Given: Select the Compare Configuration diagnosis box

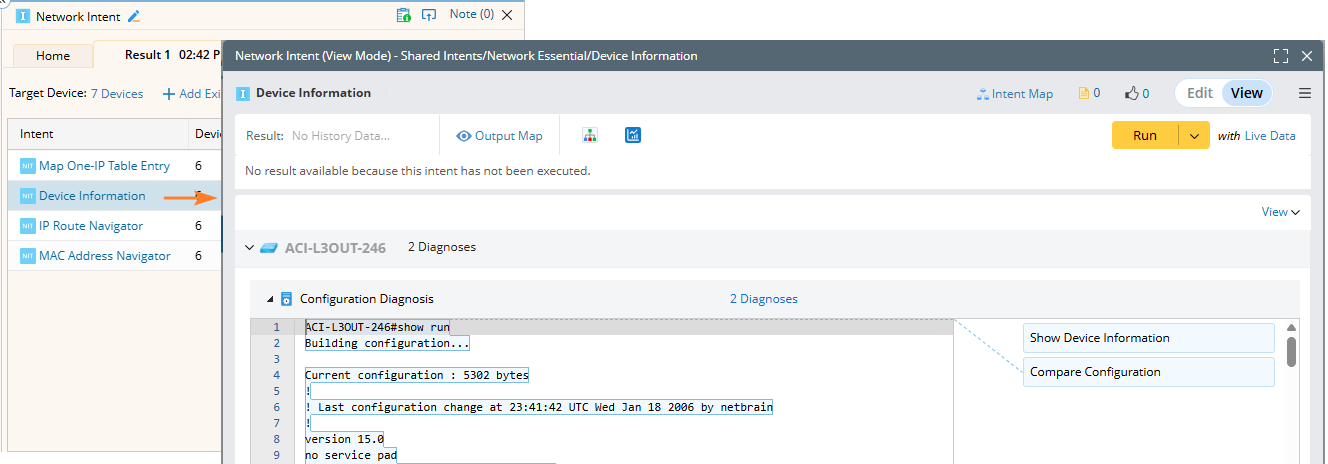Looking at the screenshot, I should coord(1148,372).
